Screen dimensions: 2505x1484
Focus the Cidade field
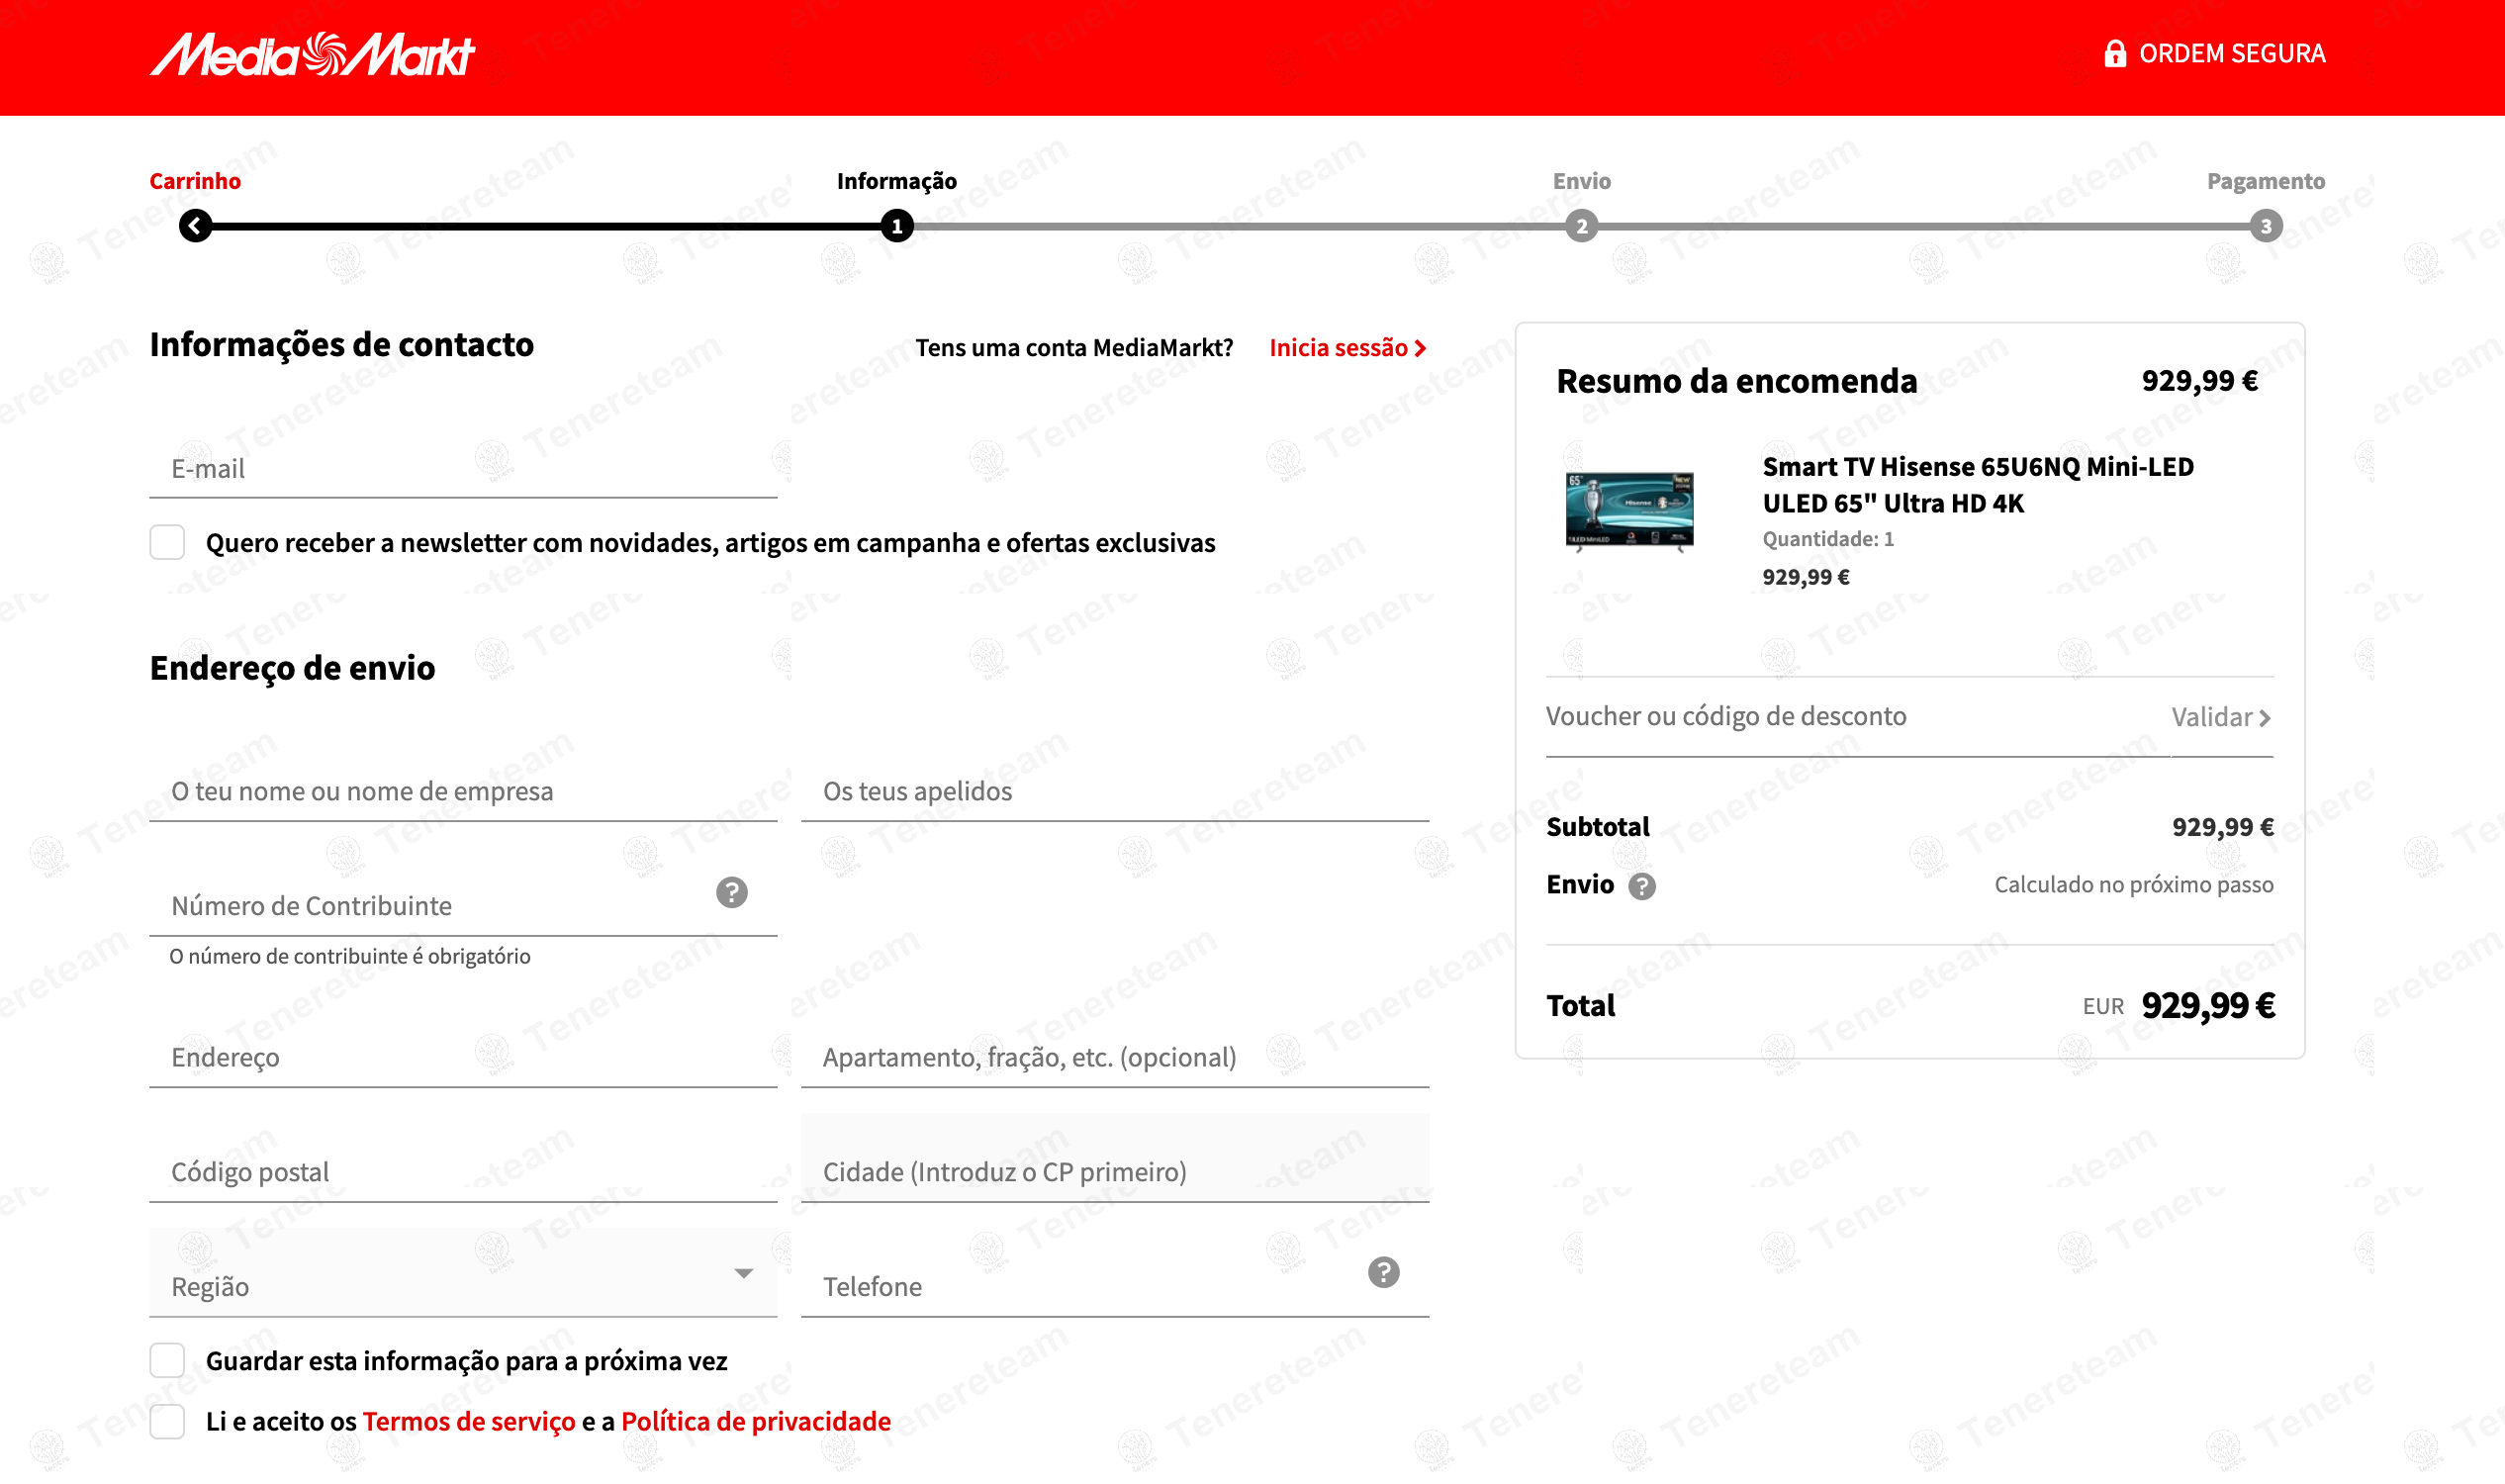(x=1114, y=1158)
